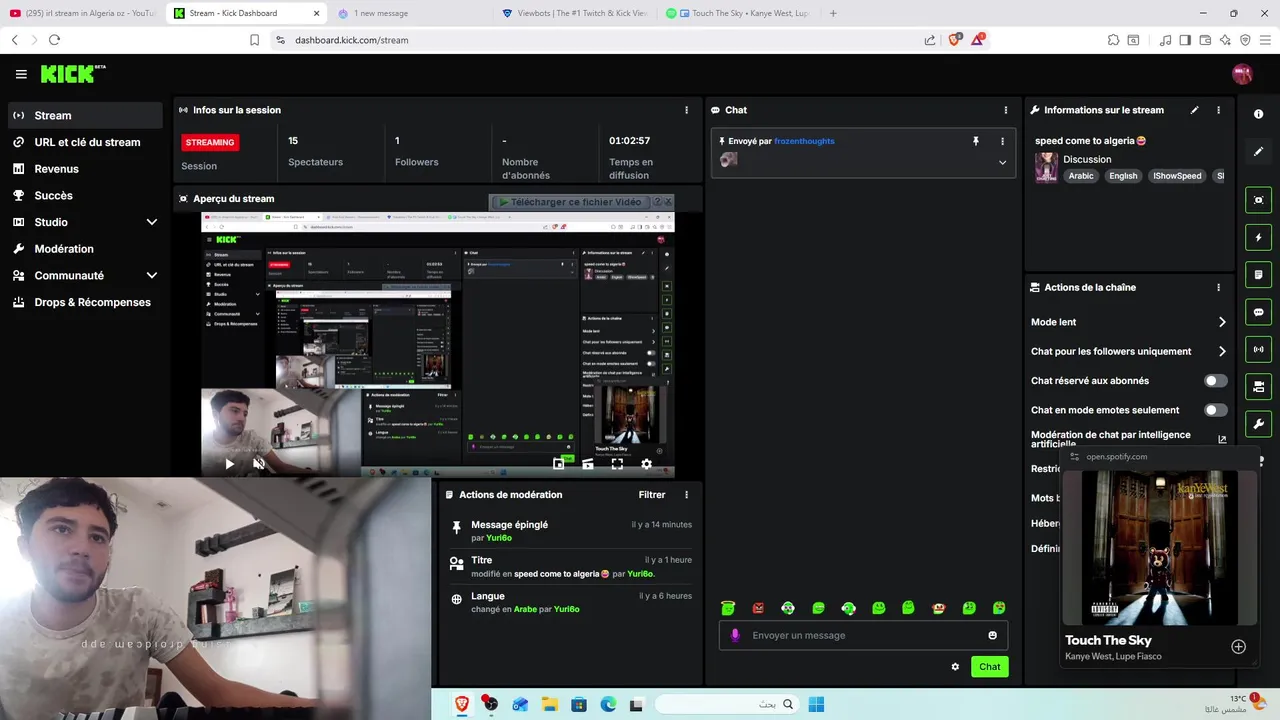The height and width of the screenshot is (720, 1280).
Task: Open chat settings gear icon
Action: [955, 667]
